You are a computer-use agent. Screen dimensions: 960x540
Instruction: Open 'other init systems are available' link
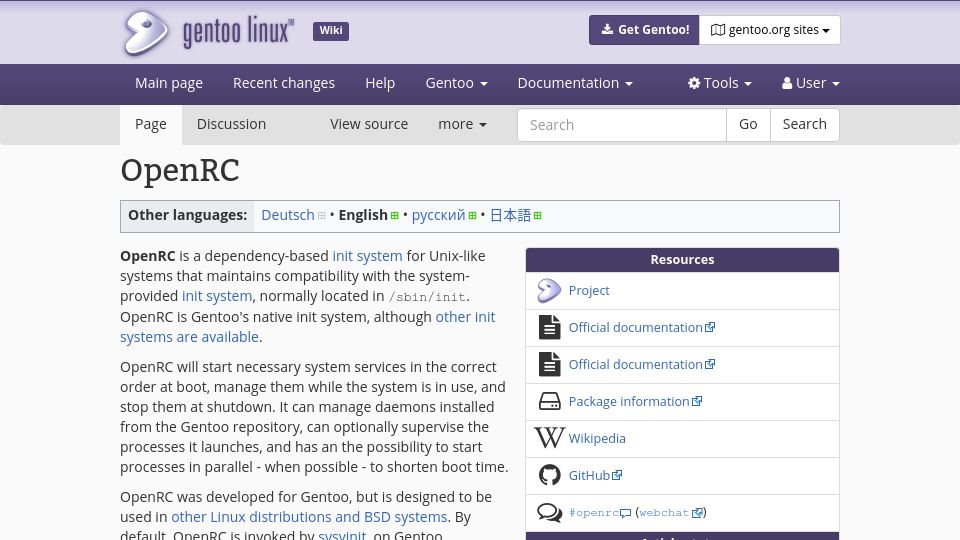pyautogui.click(x=307, y=327)
